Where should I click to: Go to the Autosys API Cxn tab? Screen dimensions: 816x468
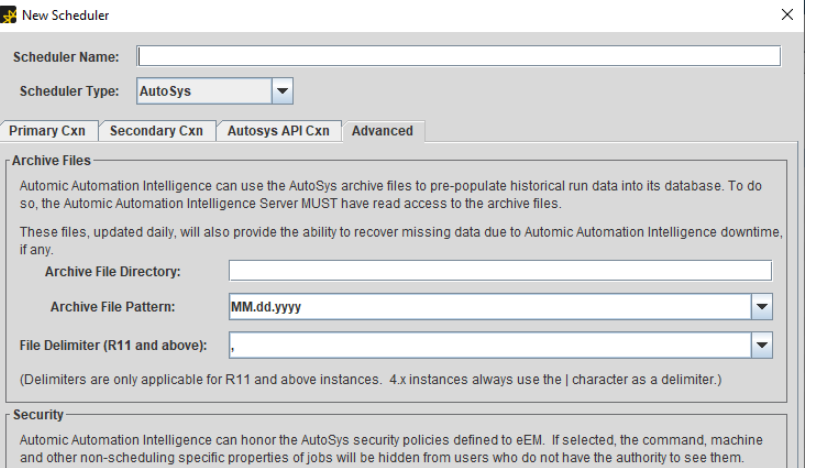[x=278, y=131]
